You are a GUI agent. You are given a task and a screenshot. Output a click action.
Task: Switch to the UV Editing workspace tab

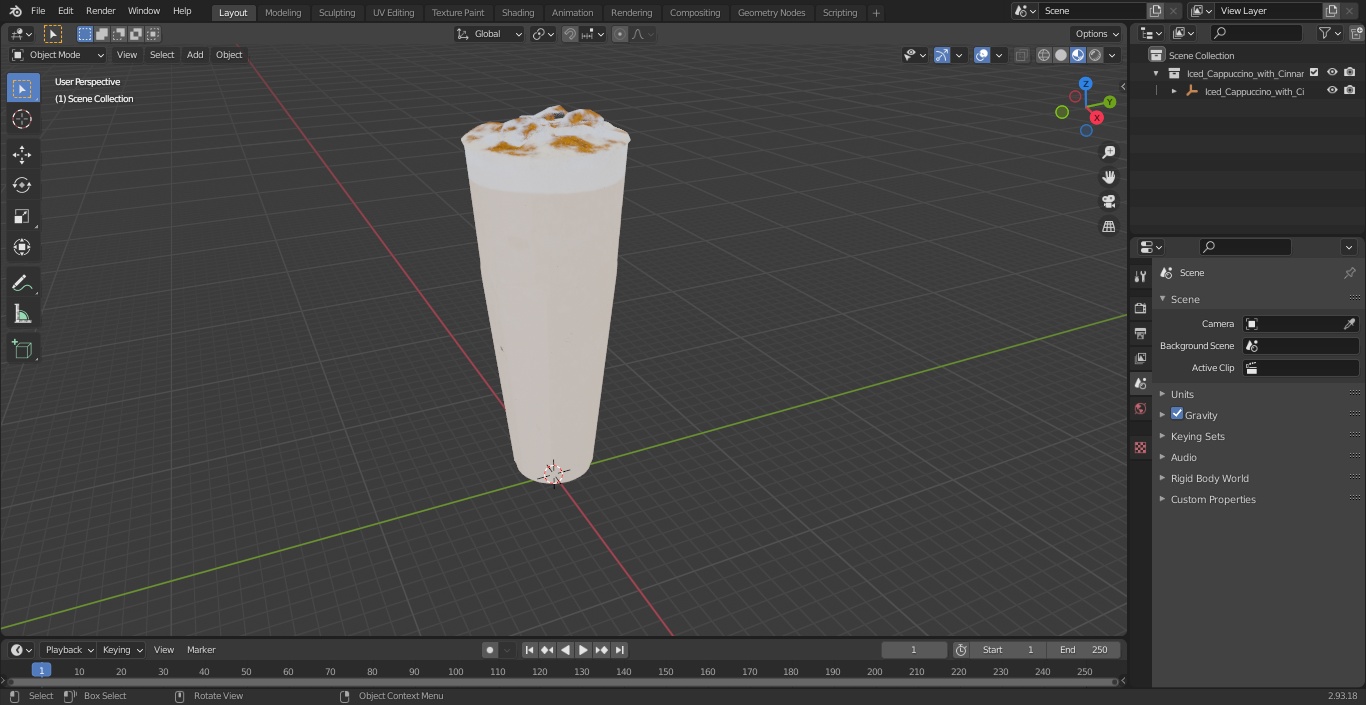coord(393,12)
